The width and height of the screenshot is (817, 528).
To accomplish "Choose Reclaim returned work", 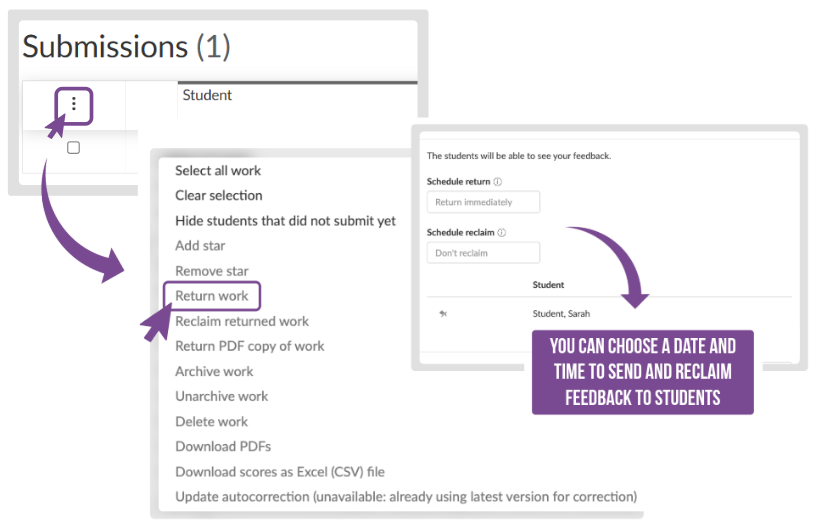I will click(242, 321).
